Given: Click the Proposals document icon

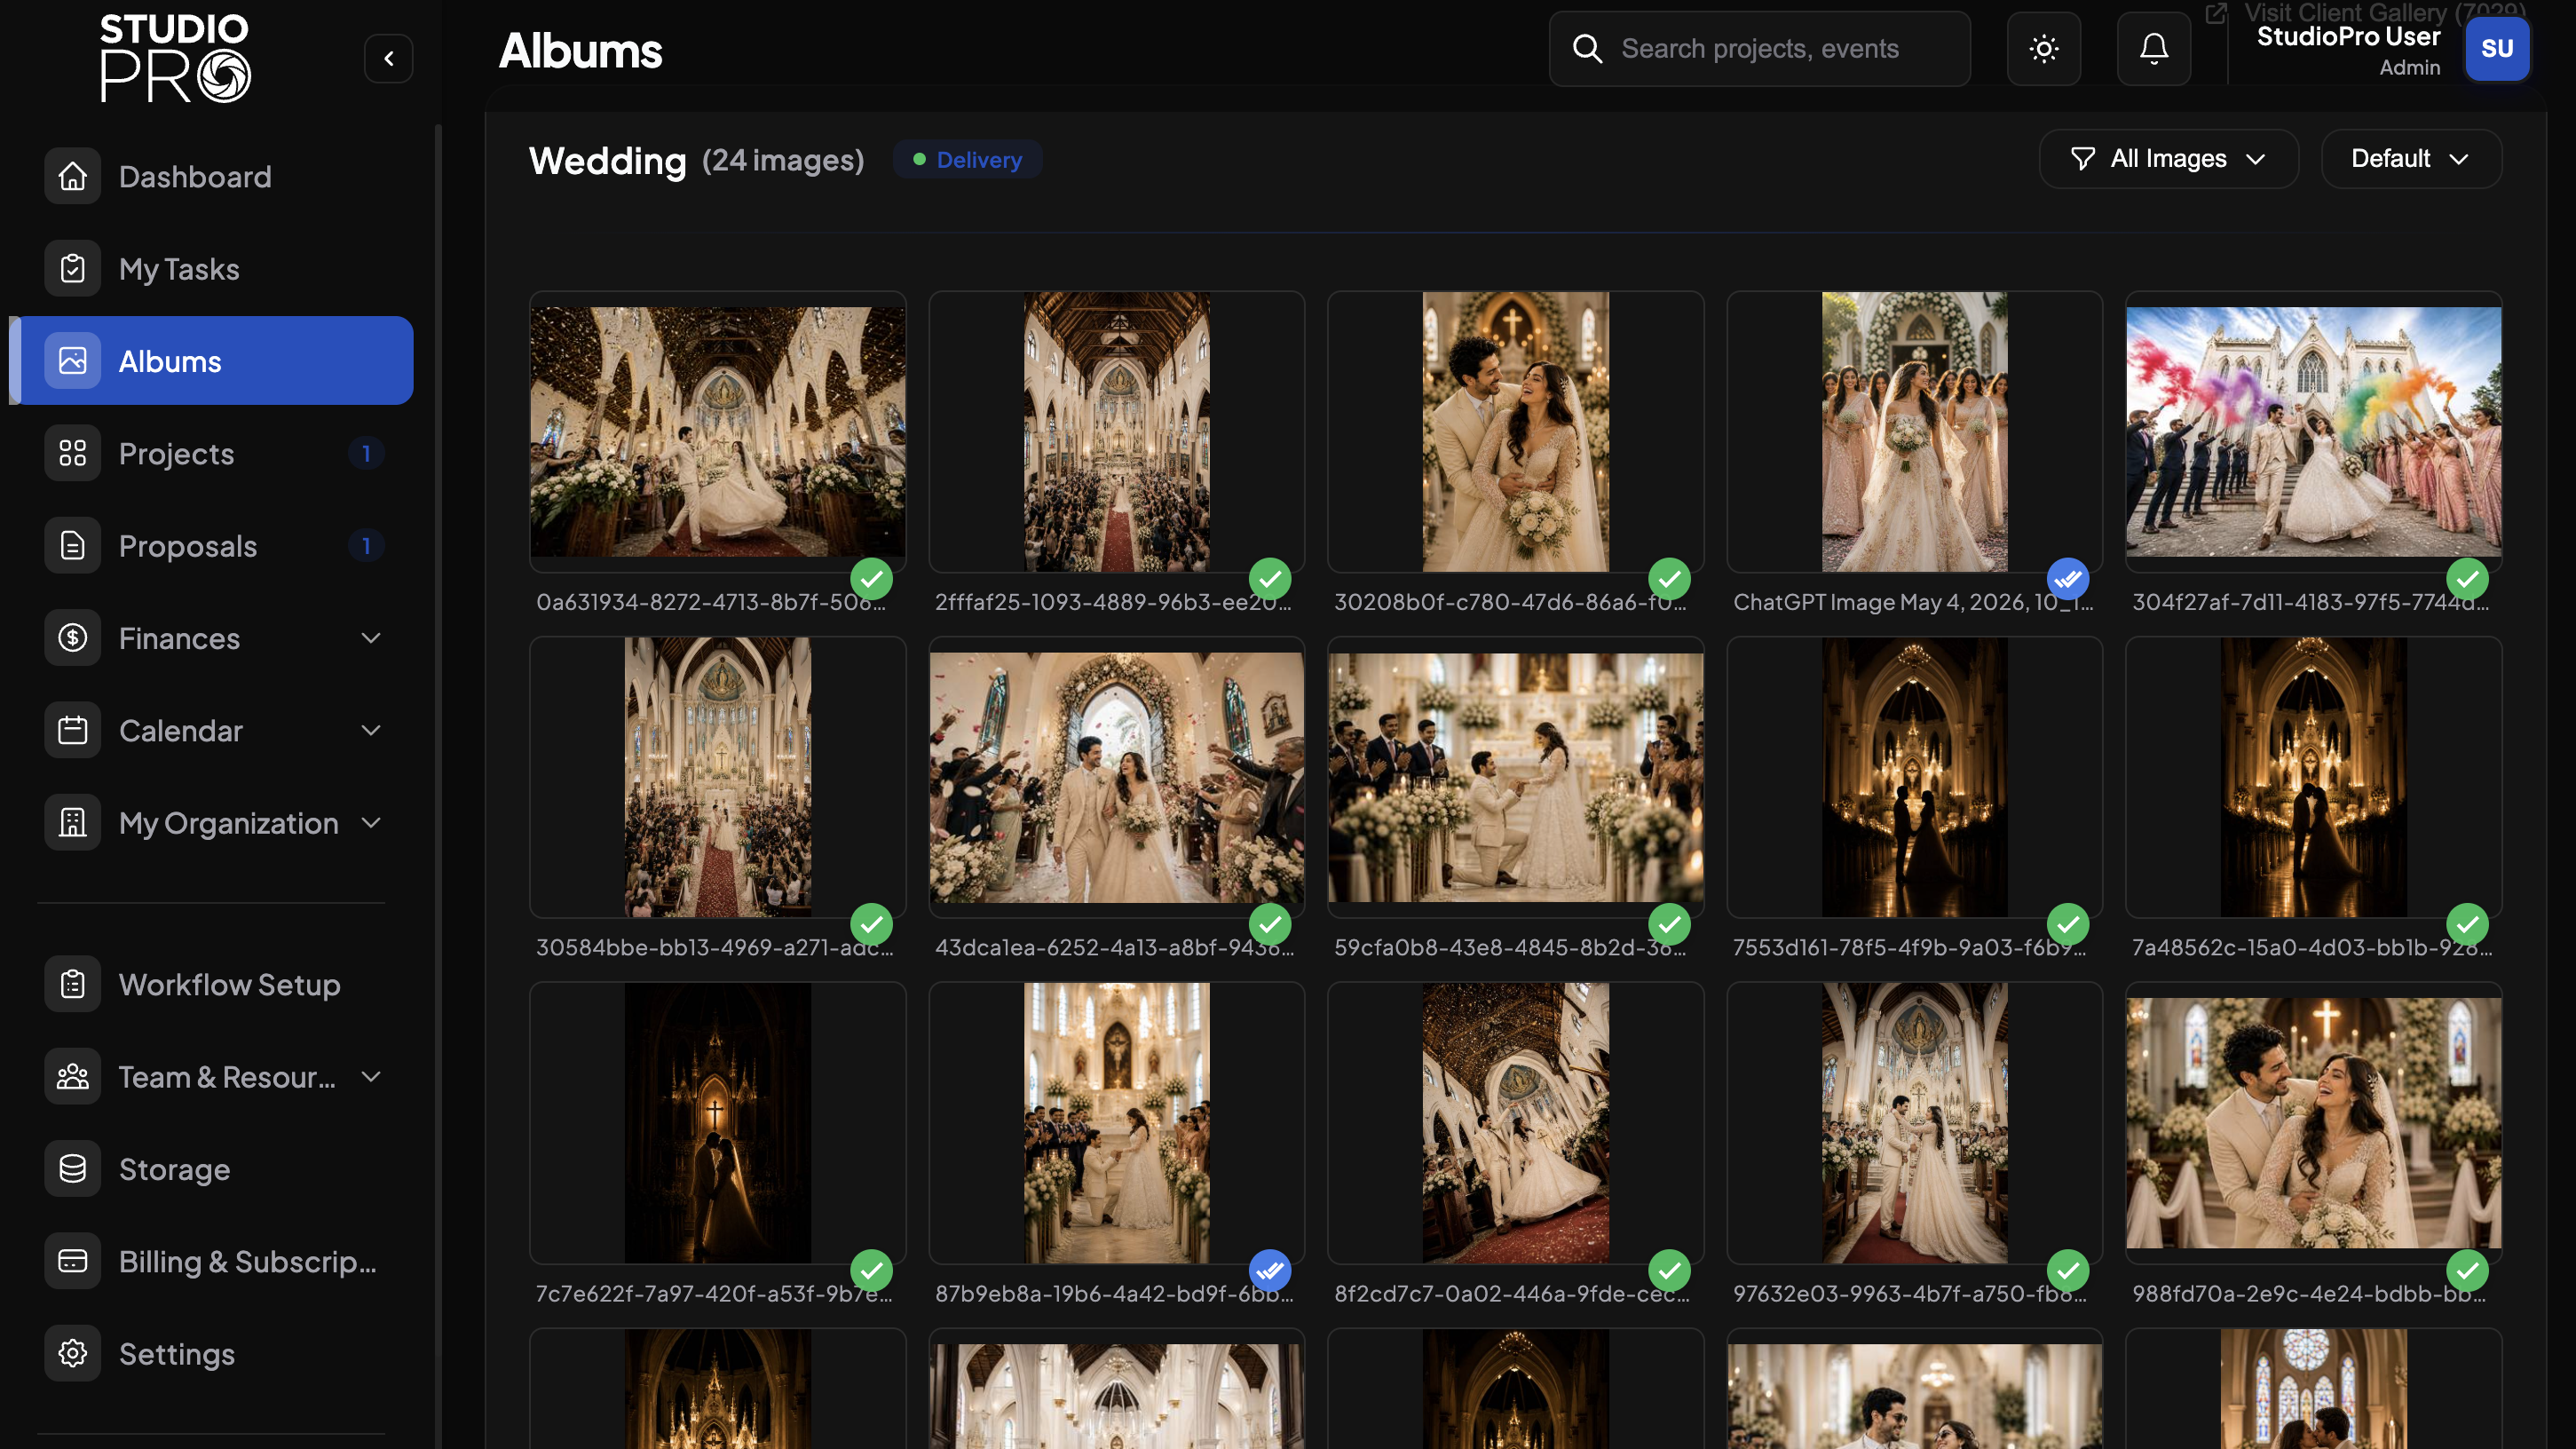Looking at the screenshot, I should (x=72, y=545).
